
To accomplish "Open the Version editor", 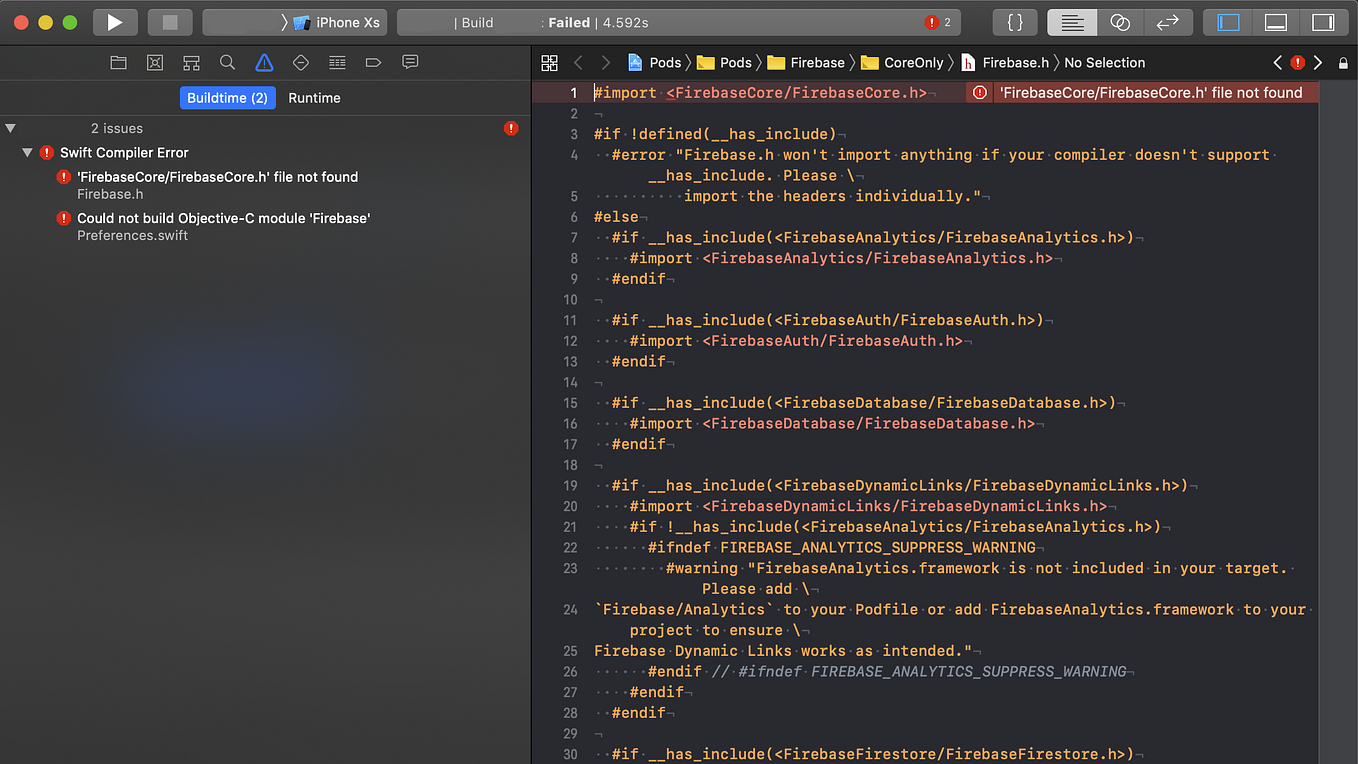I will coord(1169,22).
